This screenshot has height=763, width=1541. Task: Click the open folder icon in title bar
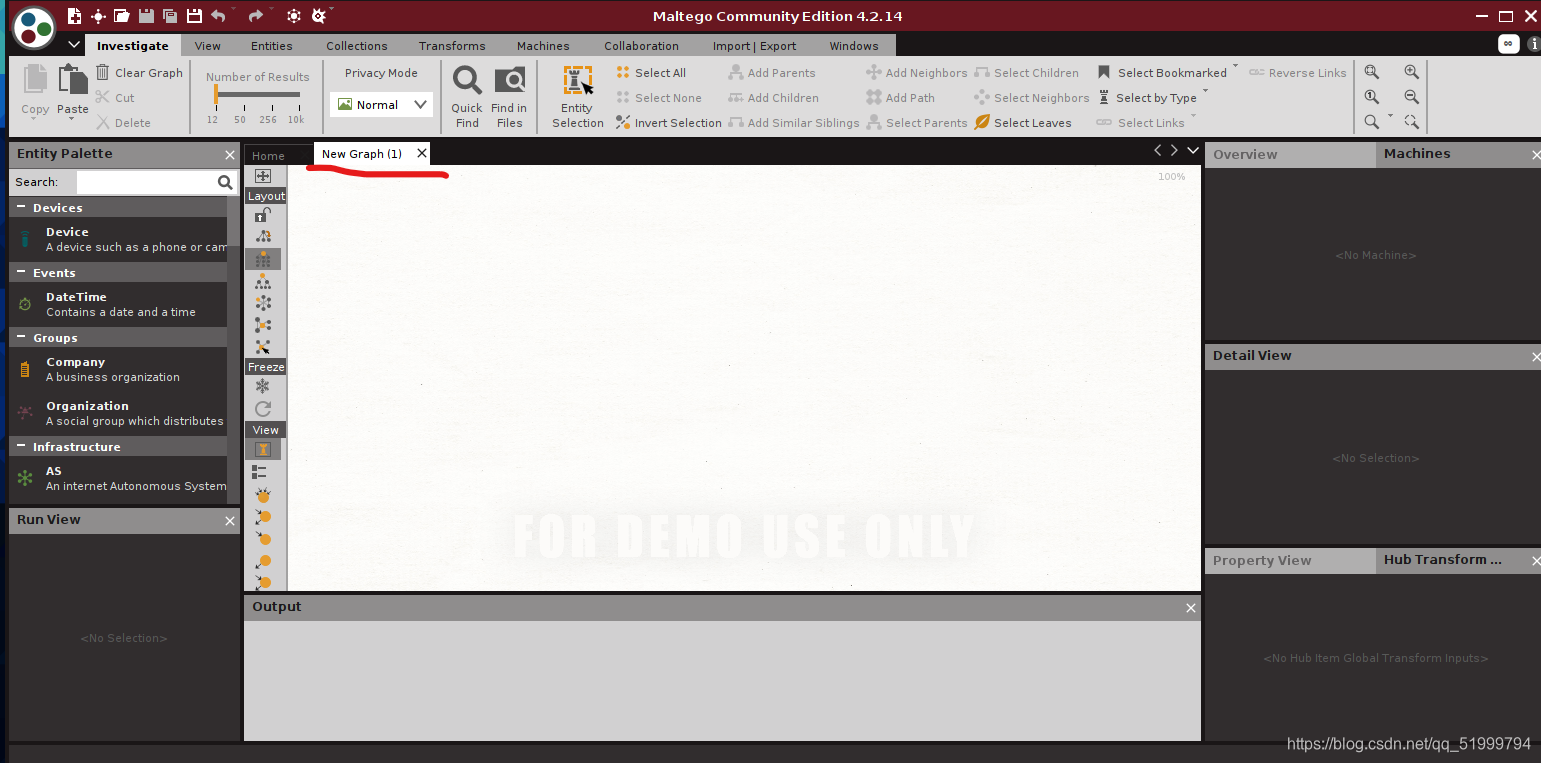(122, 16)
